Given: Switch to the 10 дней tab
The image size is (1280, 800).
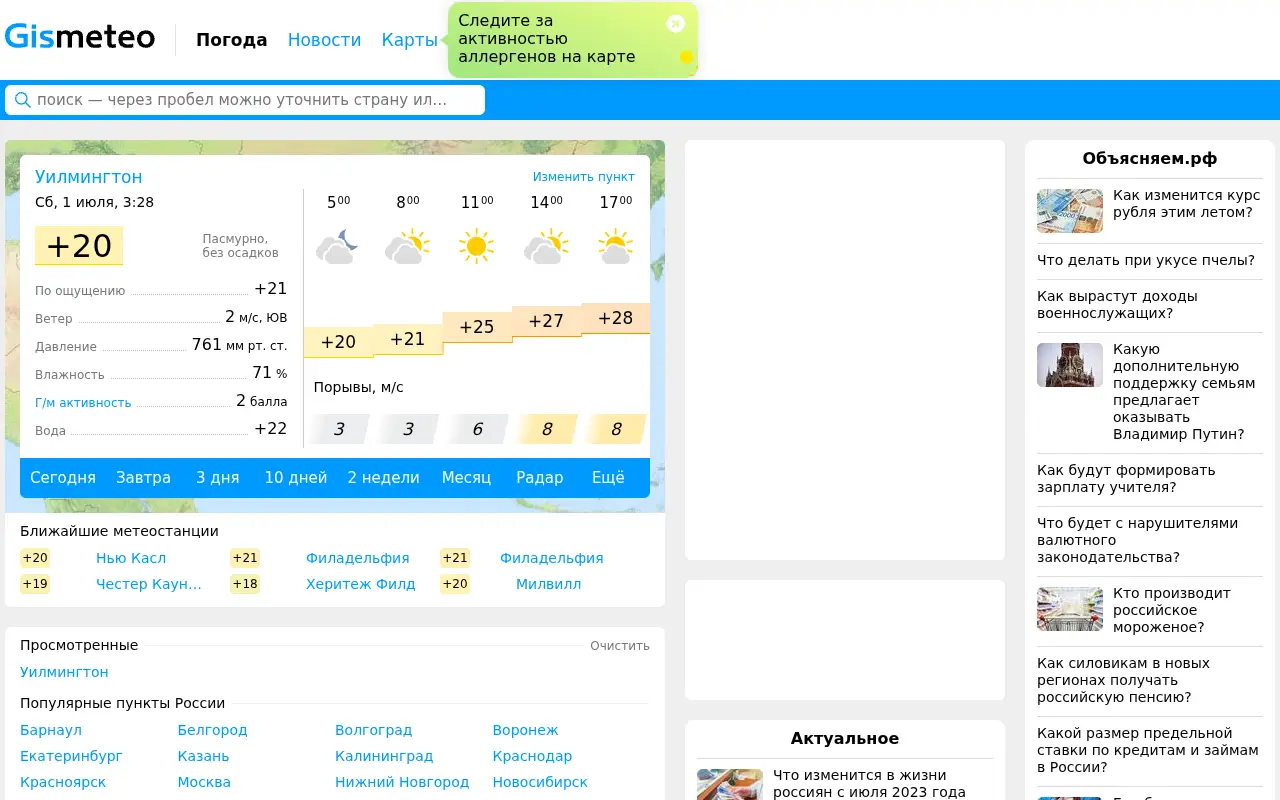Looking at the screenshot, I should pyautogui.click(x=296, y=478).
